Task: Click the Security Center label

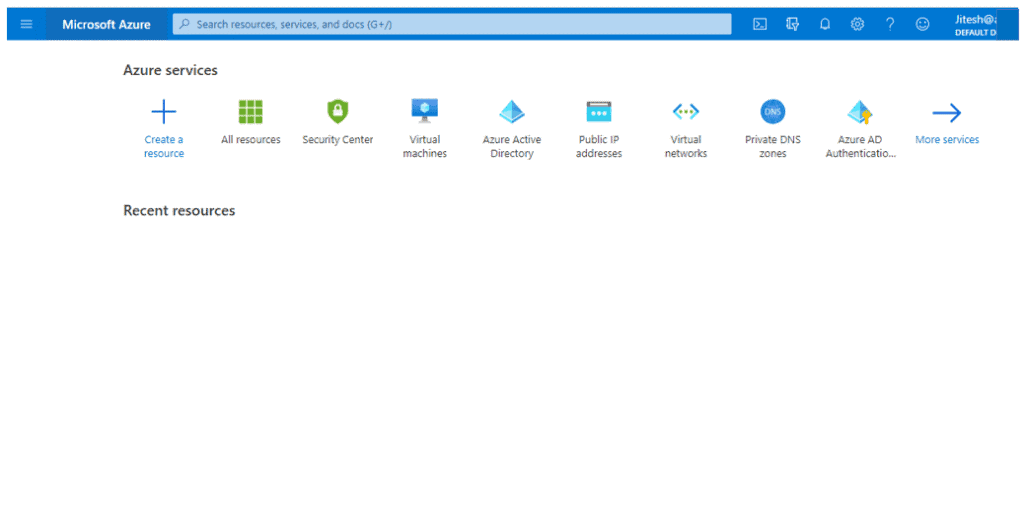Action: point(338,139)
